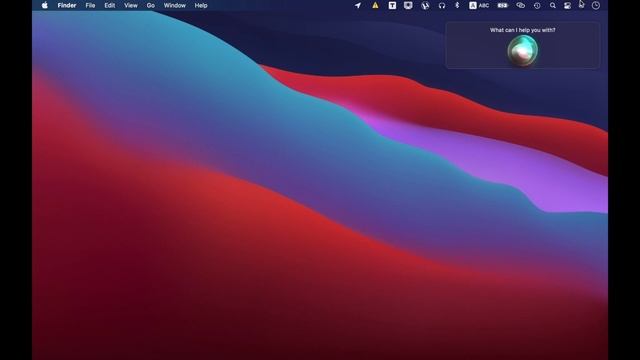
Task: Click the 'What can I help you with?' text
Action: [x=522, y=30]
